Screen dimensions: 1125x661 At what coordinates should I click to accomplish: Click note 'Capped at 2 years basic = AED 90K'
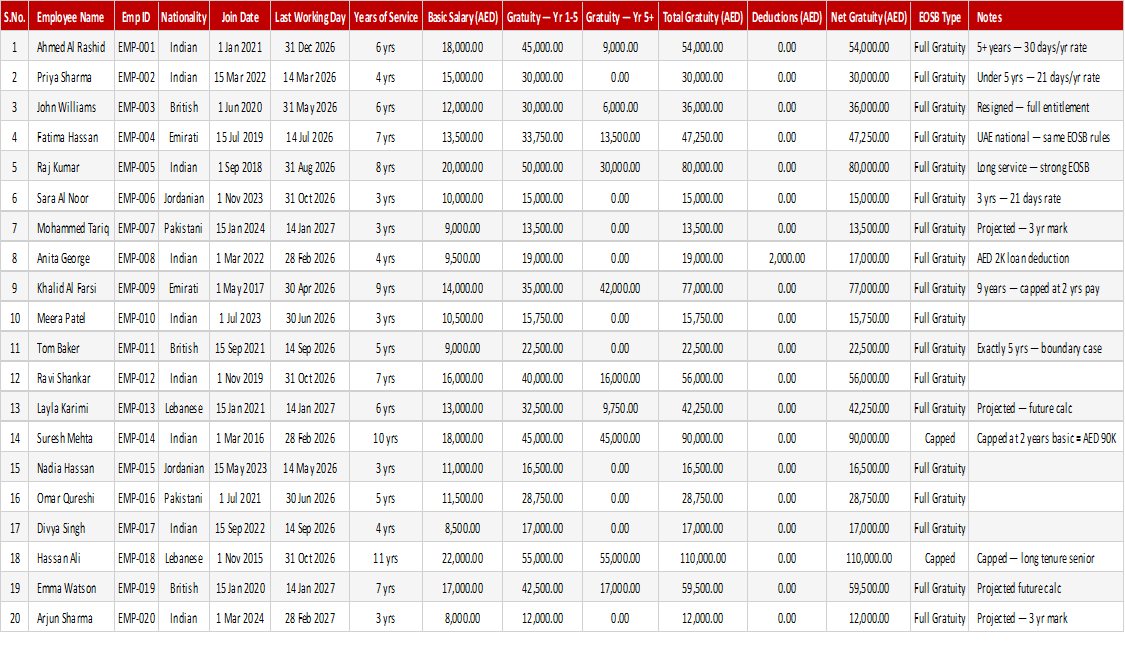tap(1046, 439)
